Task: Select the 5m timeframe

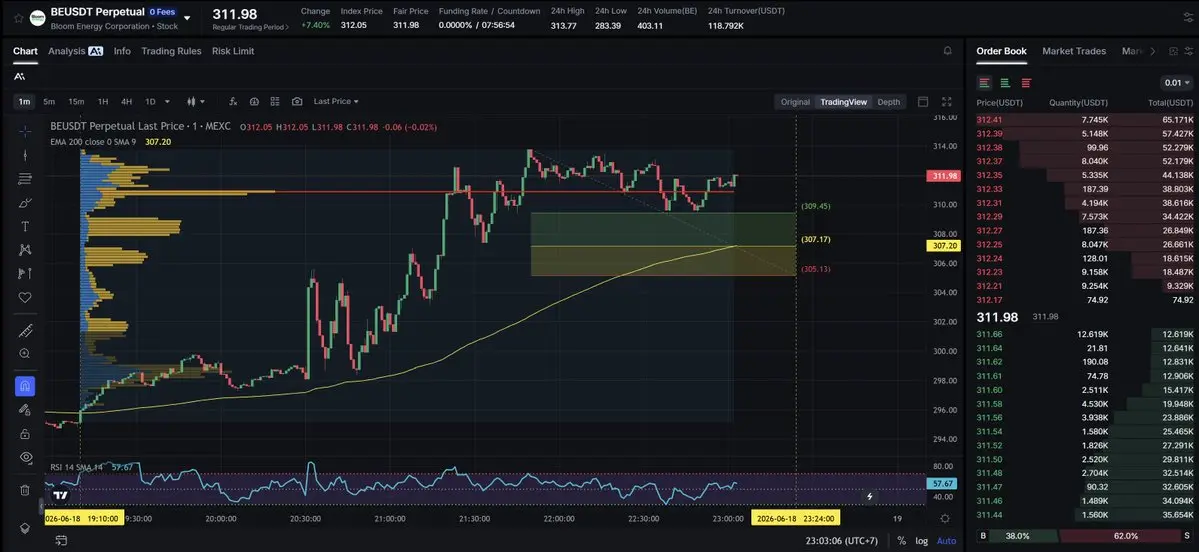Action: (x=49, y=102)
